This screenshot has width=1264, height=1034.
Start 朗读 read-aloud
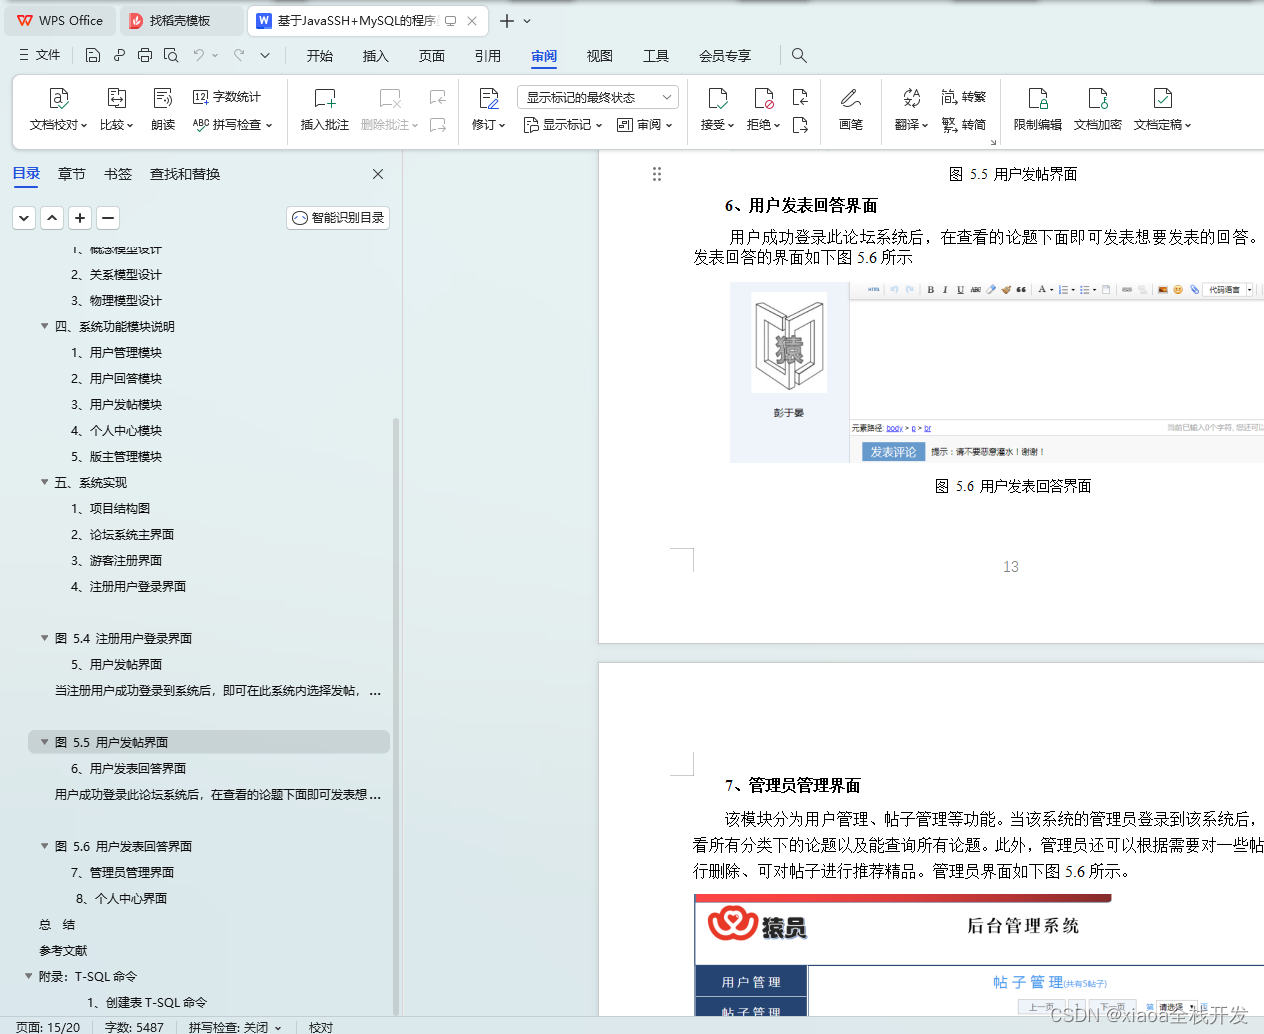click(x=162, y=110)
